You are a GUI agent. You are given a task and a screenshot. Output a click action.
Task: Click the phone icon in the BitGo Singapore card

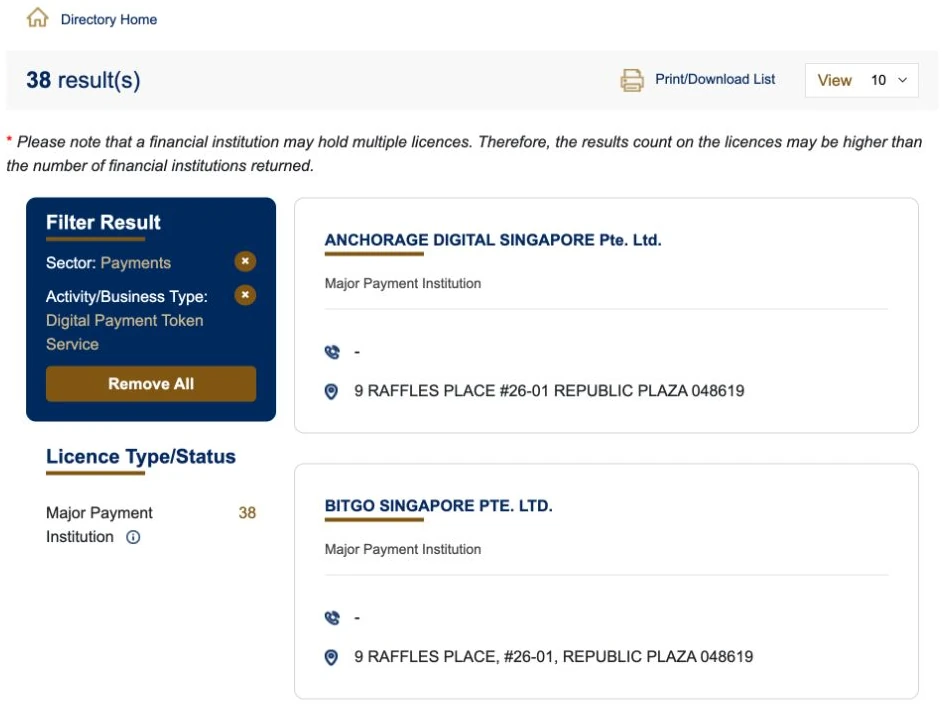[x=332, y=618]
